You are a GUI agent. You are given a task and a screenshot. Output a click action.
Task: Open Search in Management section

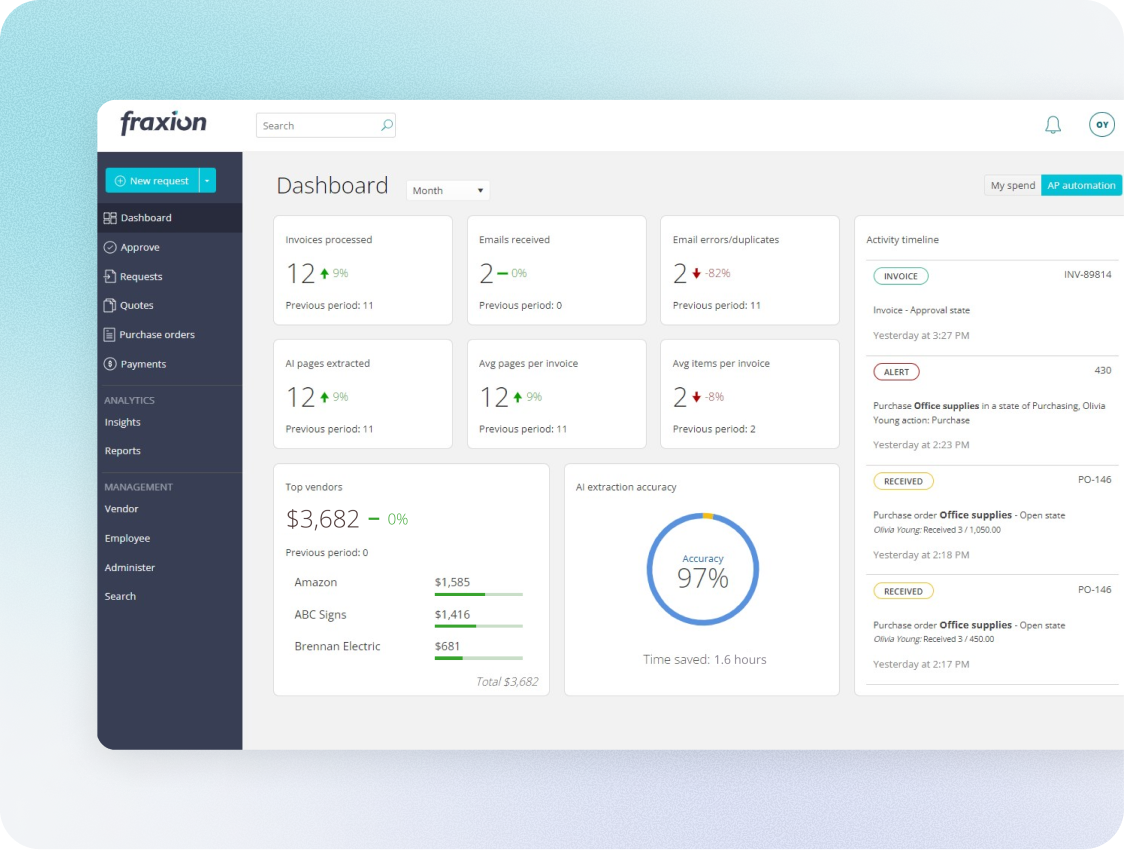(x=120, y=596)
